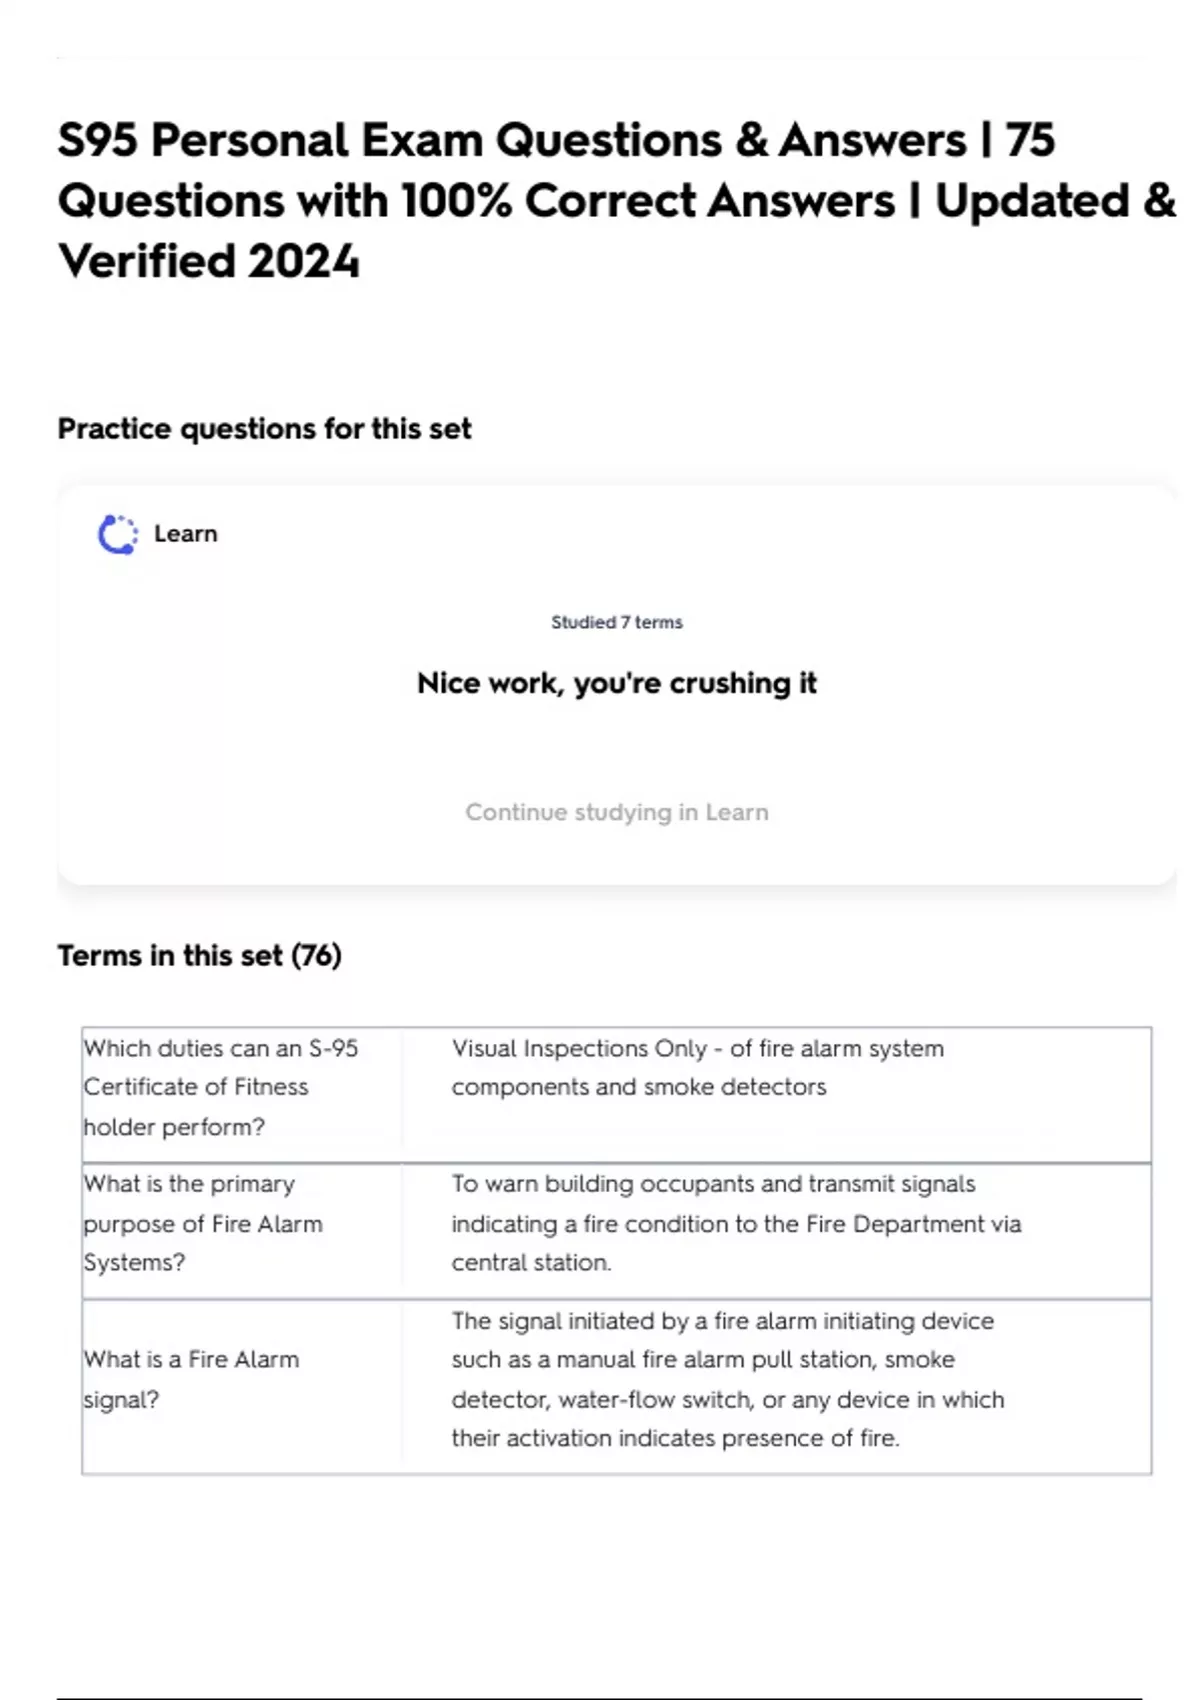
Task: Click the Studied 7 terms label
Action: [617, 622]
